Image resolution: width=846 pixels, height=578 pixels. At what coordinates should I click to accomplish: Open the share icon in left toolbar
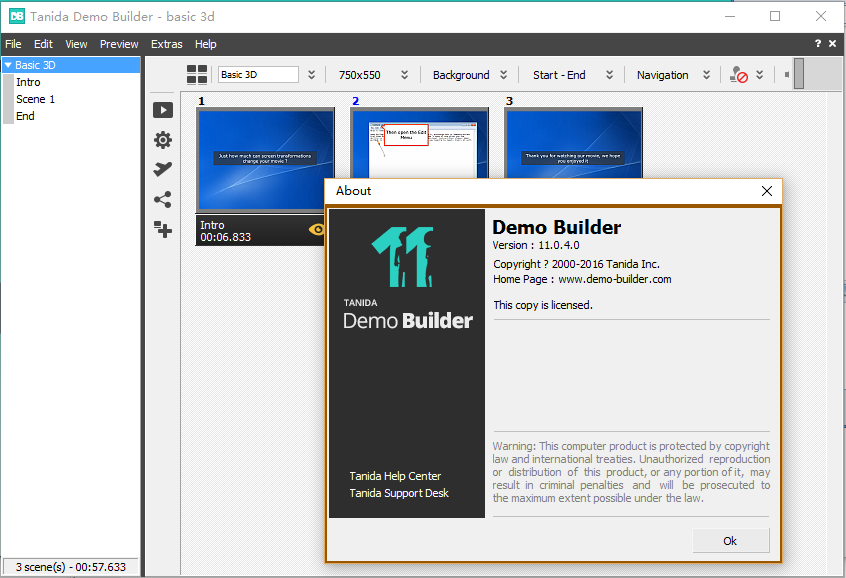point(162,200)
